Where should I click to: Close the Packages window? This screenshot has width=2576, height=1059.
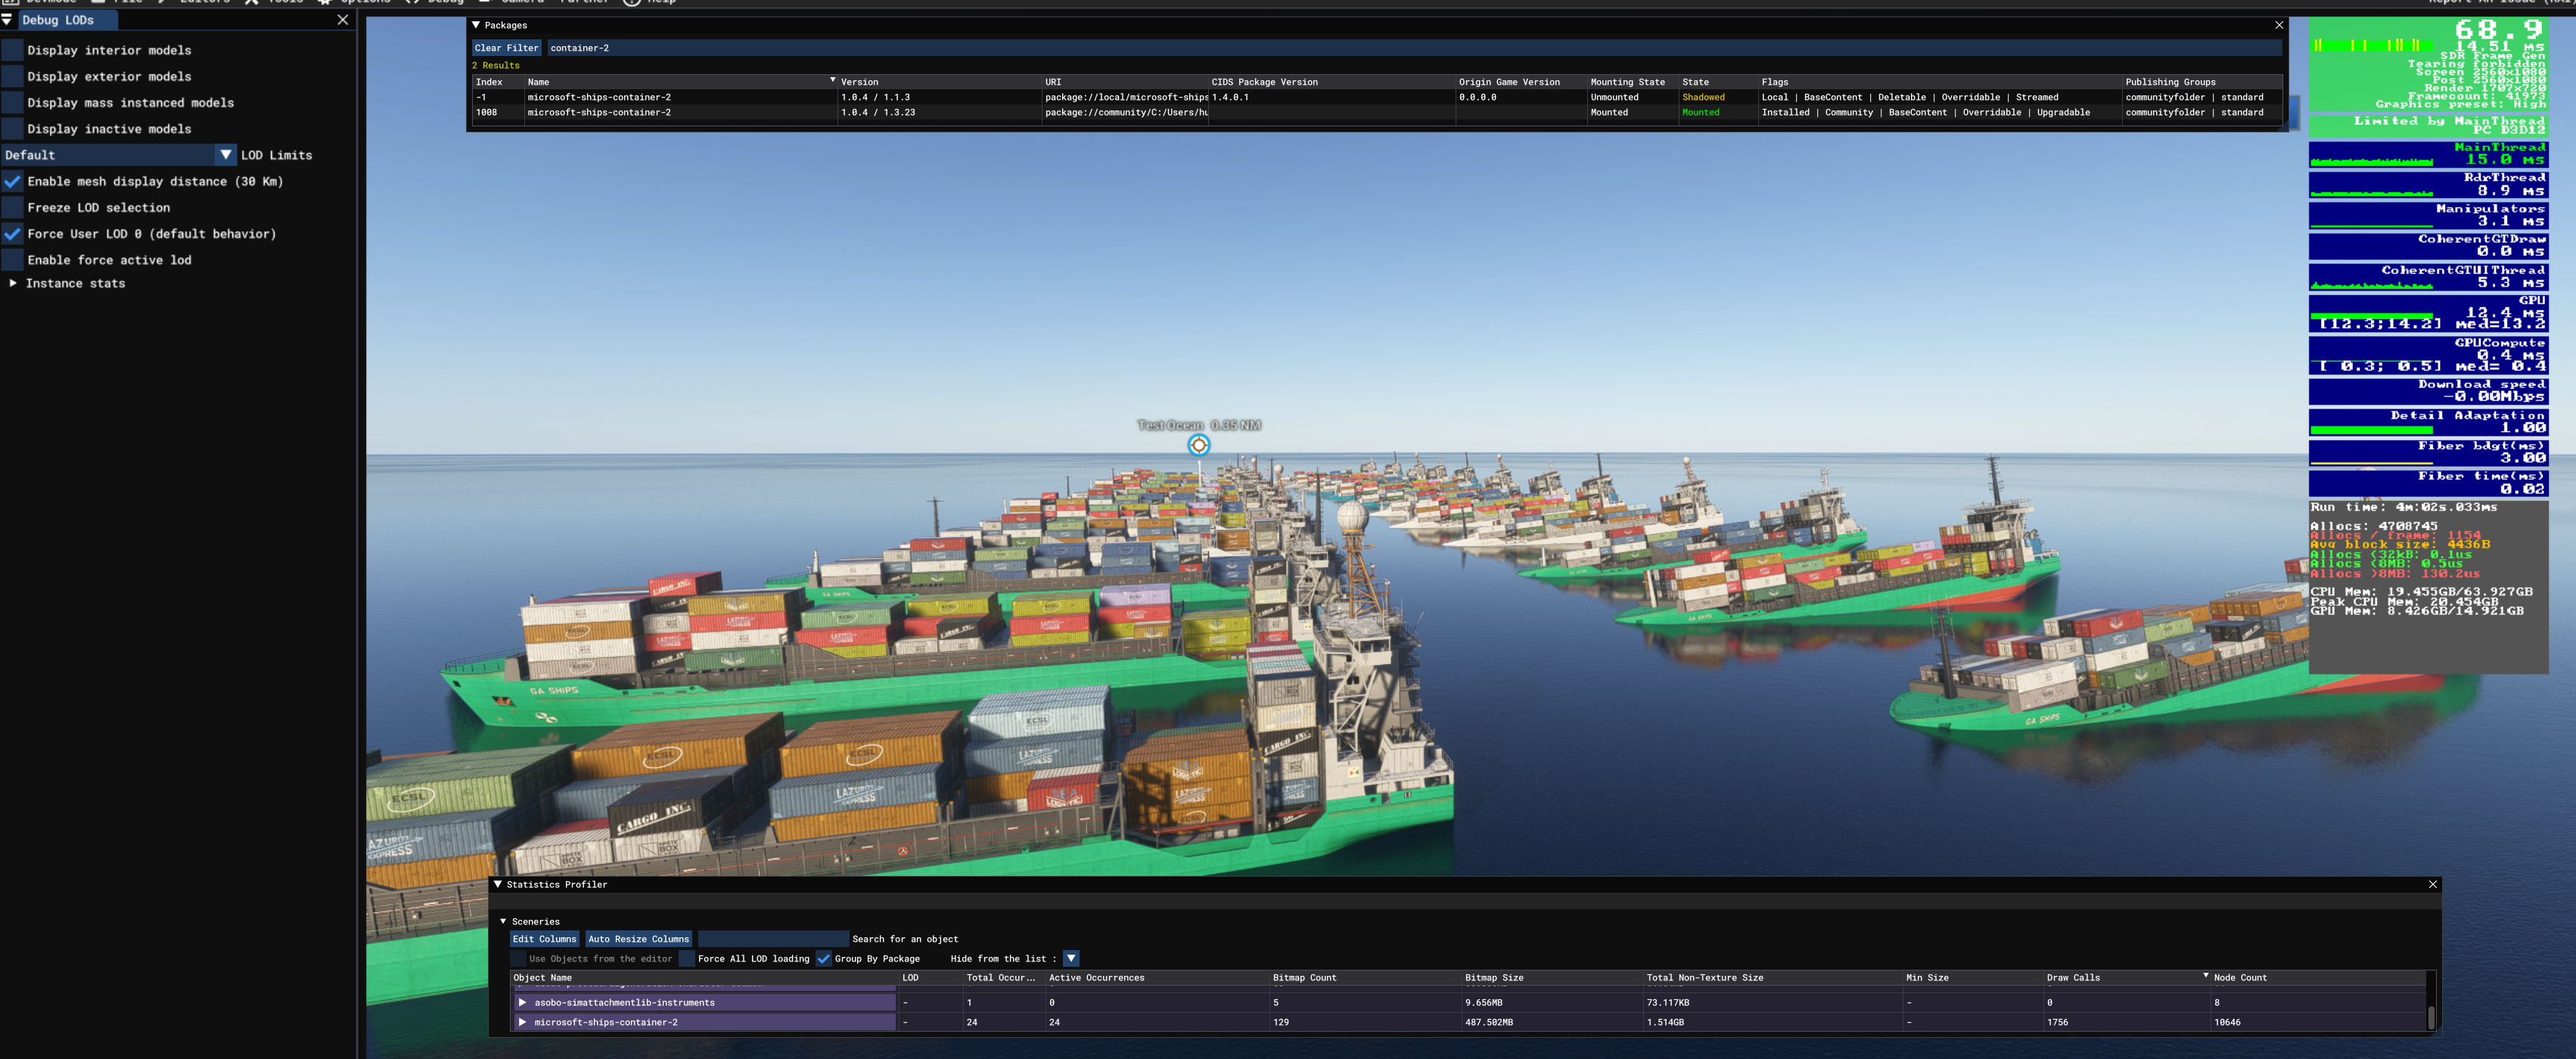(2279, 25)
